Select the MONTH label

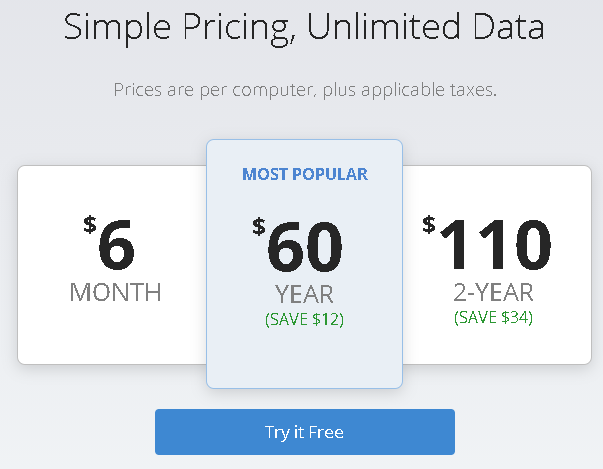click(x=115, y=293)
